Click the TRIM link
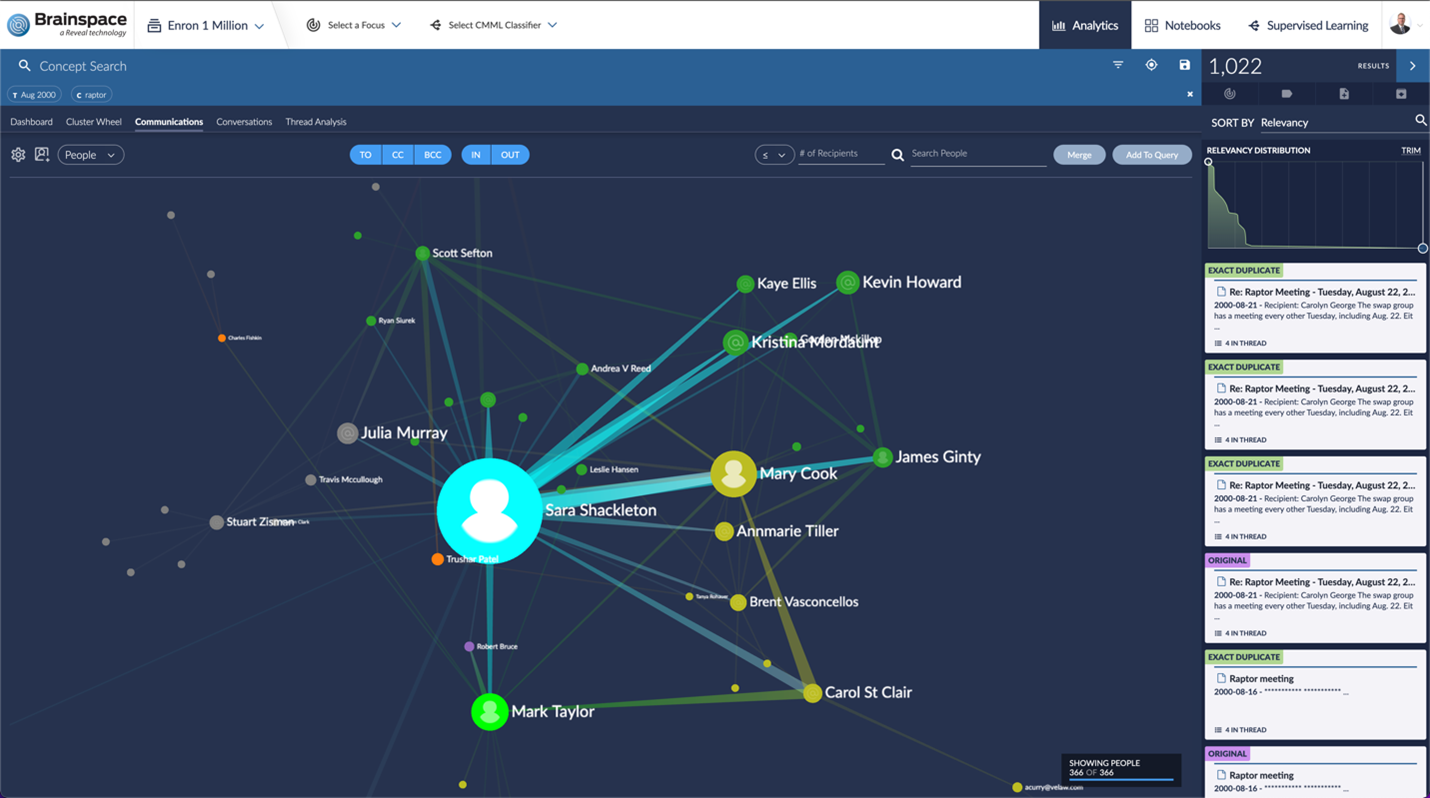The height and width of the screenshot is (798, 1430). tap(1411, 150)
